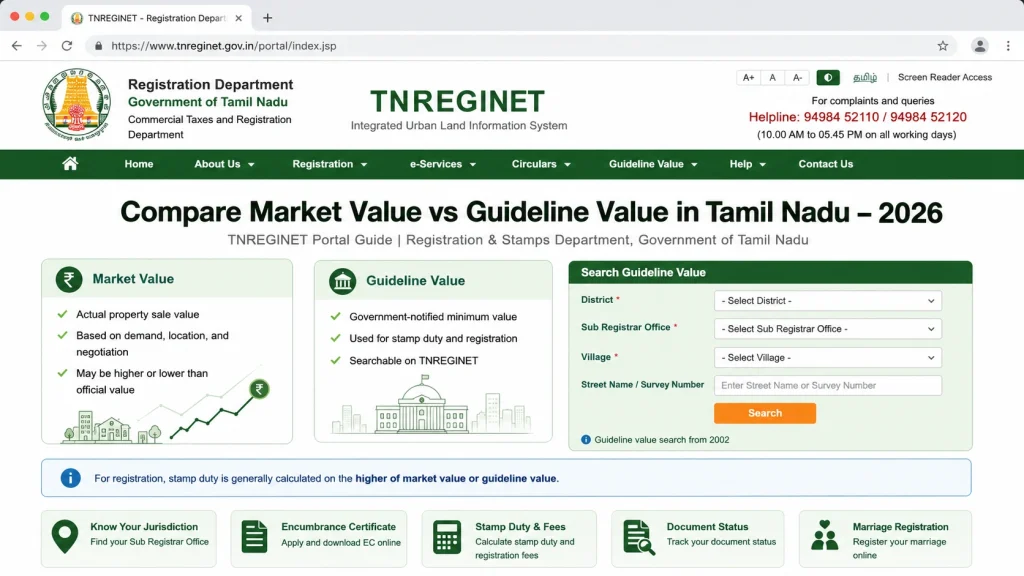This screenshot has width=1024, height=576.
Task: Click the blue info icon in stamp duty notice
Action: click(71, 478)
